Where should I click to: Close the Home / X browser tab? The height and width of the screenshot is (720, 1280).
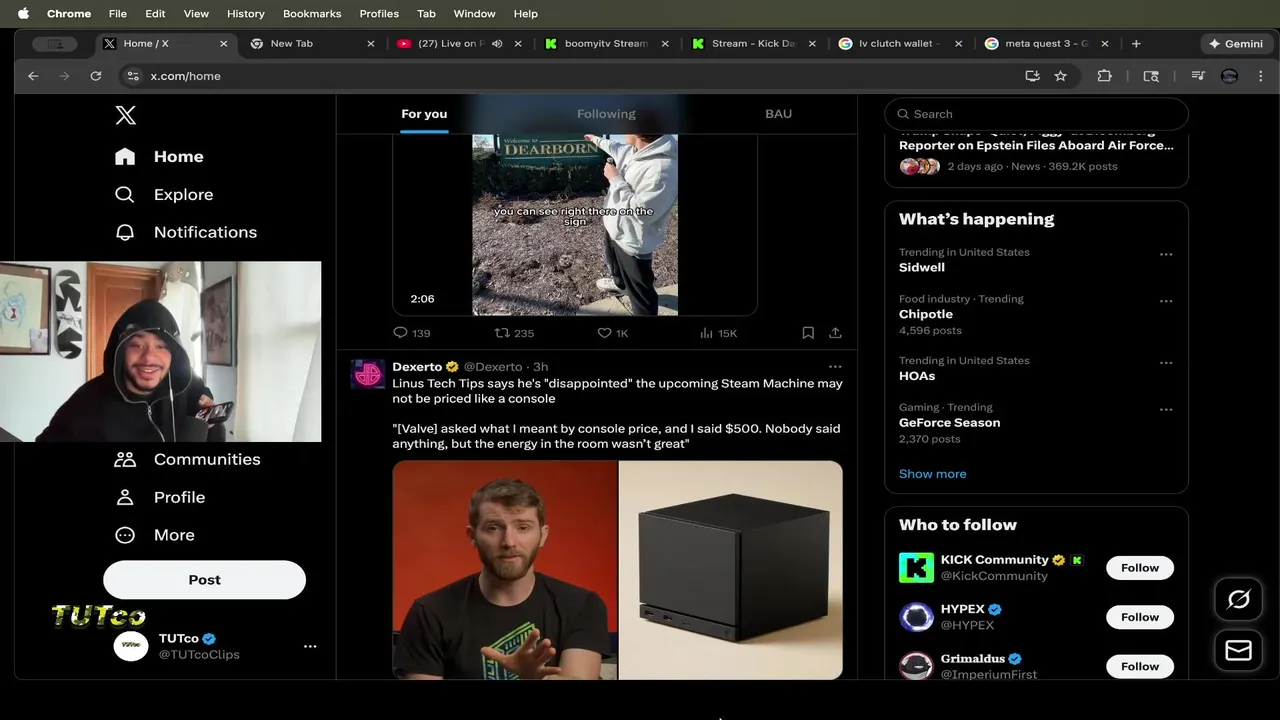223,44
